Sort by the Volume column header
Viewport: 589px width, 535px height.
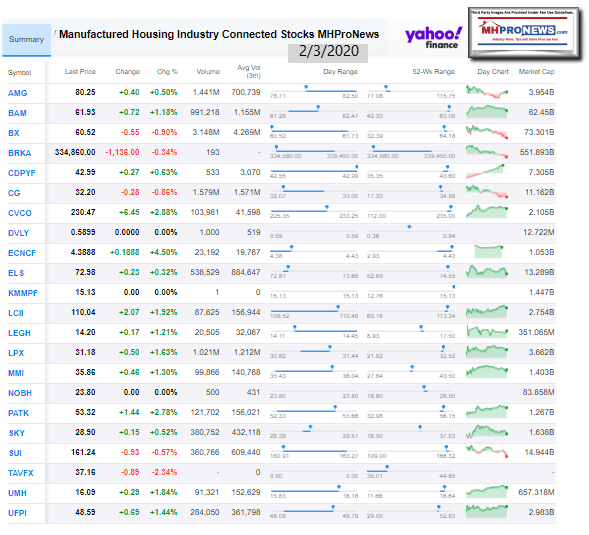click(x=208, y=71)
